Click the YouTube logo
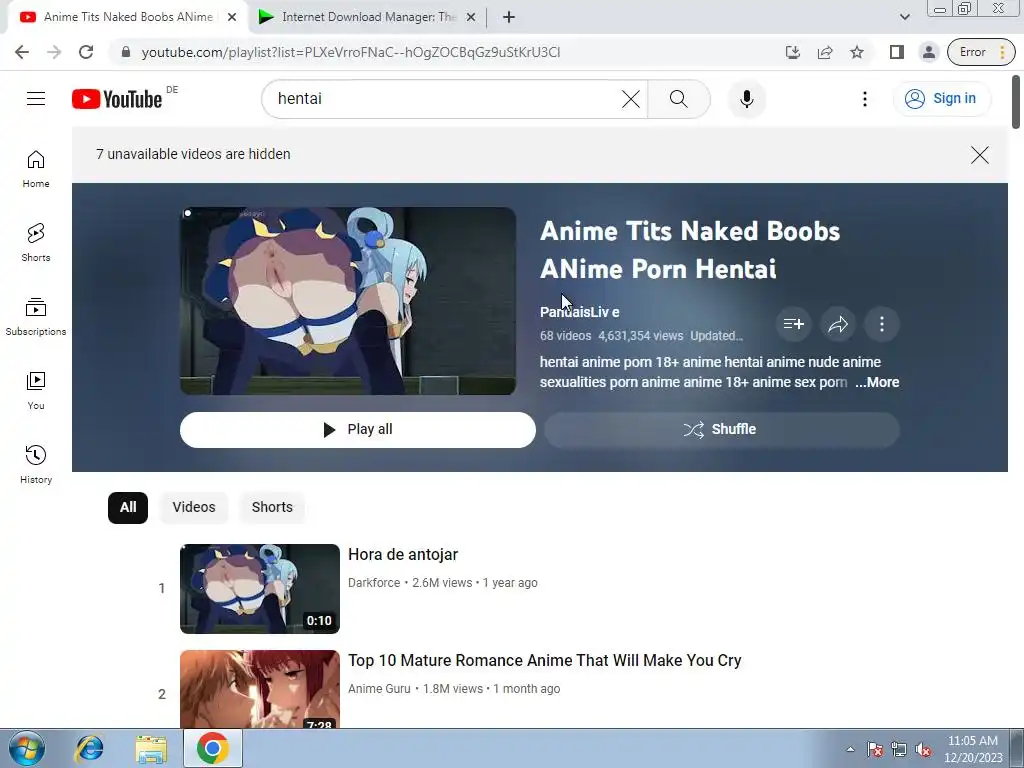This screenshot has height=768, width=1024. [117, 99]
